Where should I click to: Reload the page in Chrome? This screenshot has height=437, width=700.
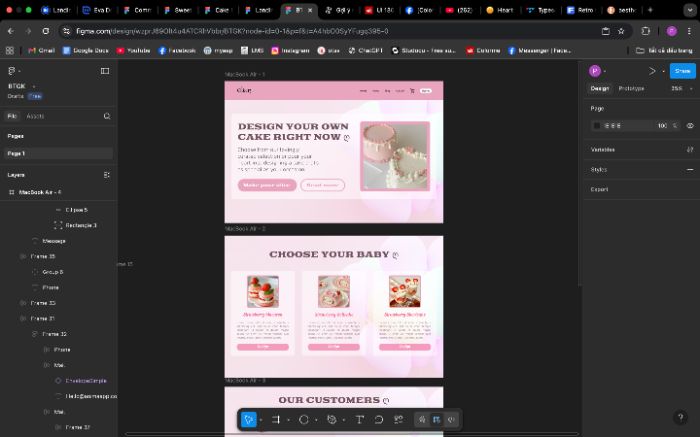click(x=46, y=31)
